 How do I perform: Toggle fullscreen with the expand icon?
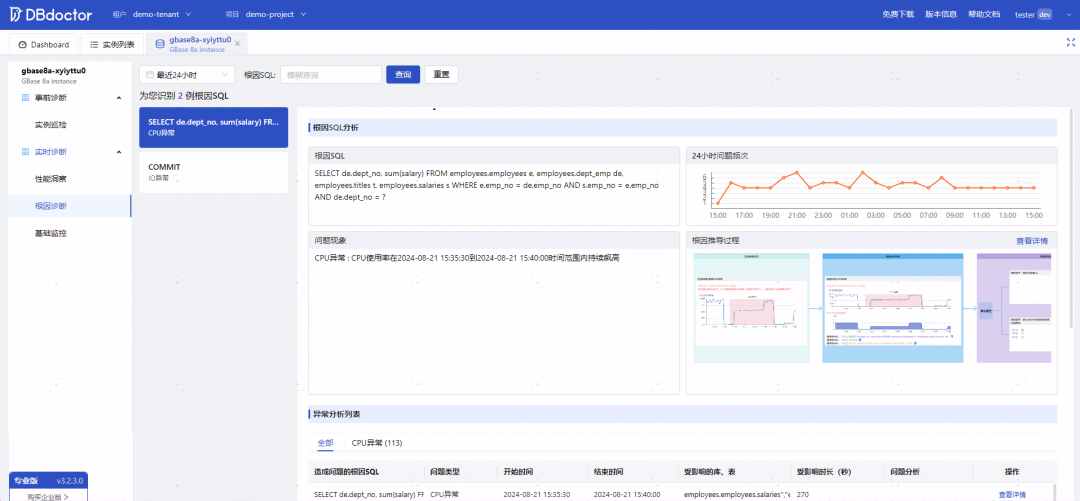click(1070, 42)
